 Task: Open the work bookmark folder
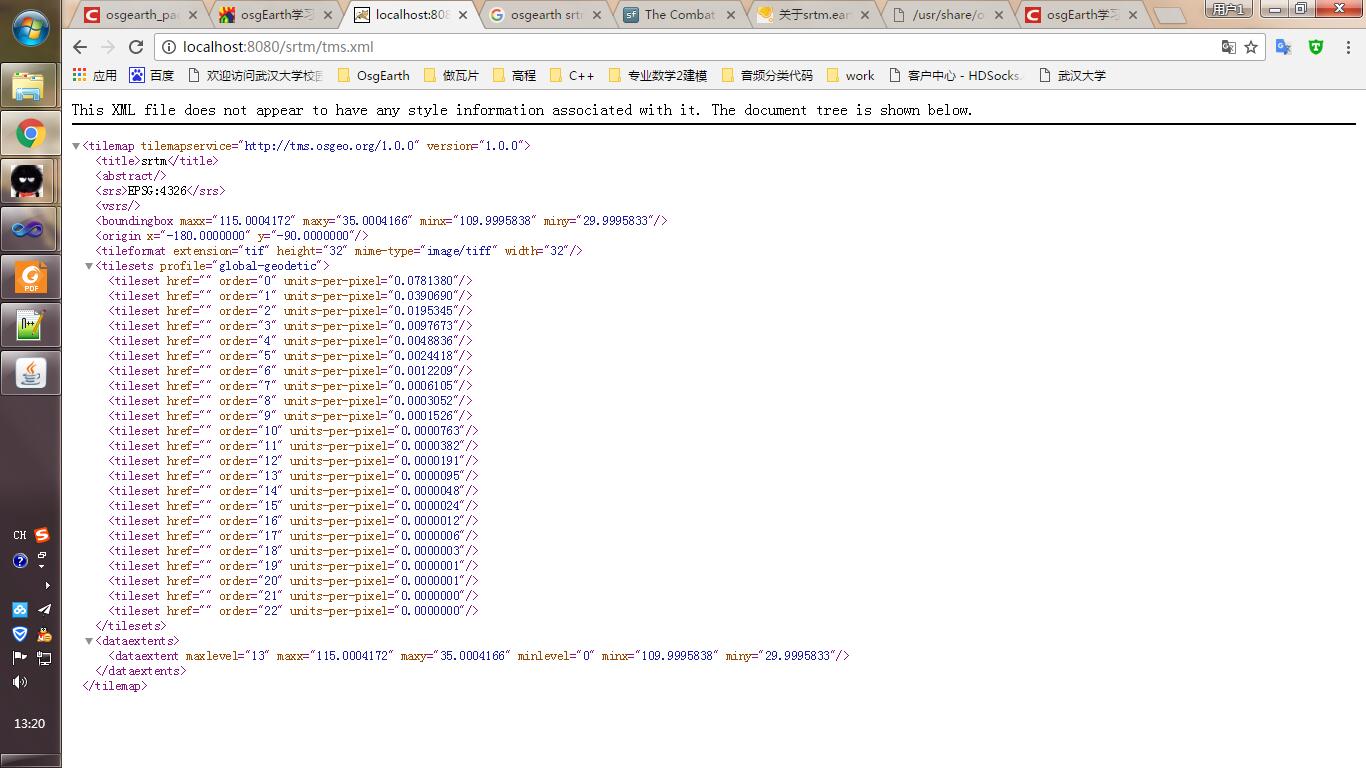[850, 75]
